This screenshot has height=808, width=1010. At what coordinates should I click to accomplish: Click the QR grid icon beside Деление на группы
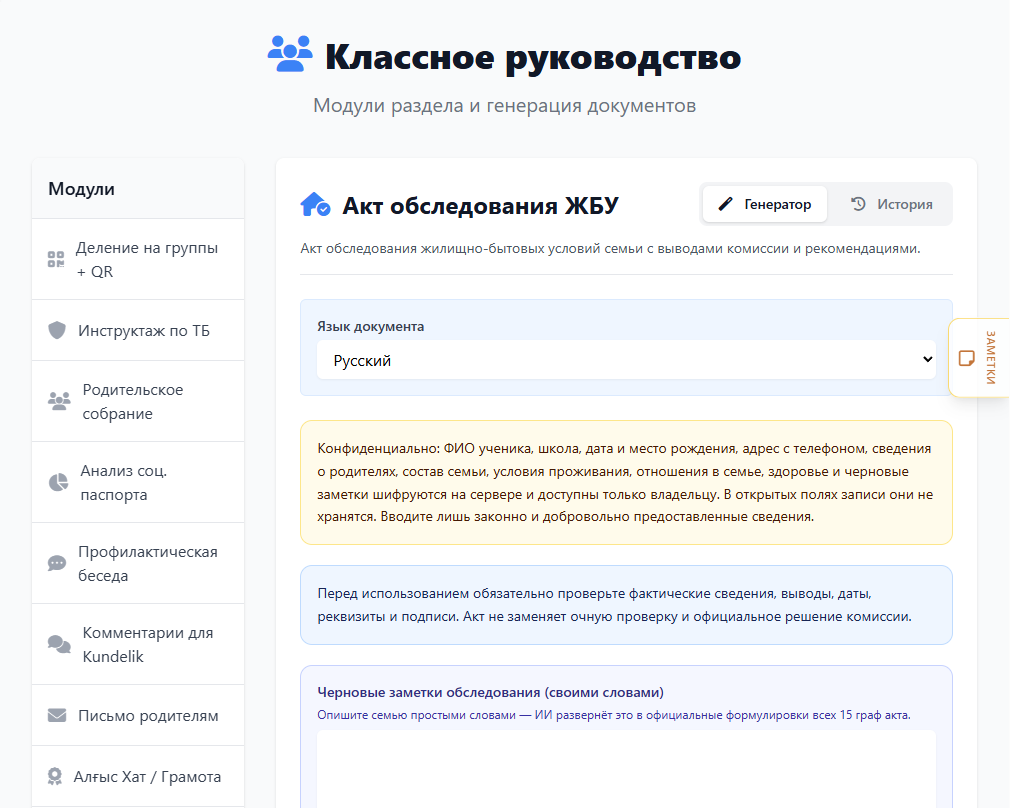56,259
